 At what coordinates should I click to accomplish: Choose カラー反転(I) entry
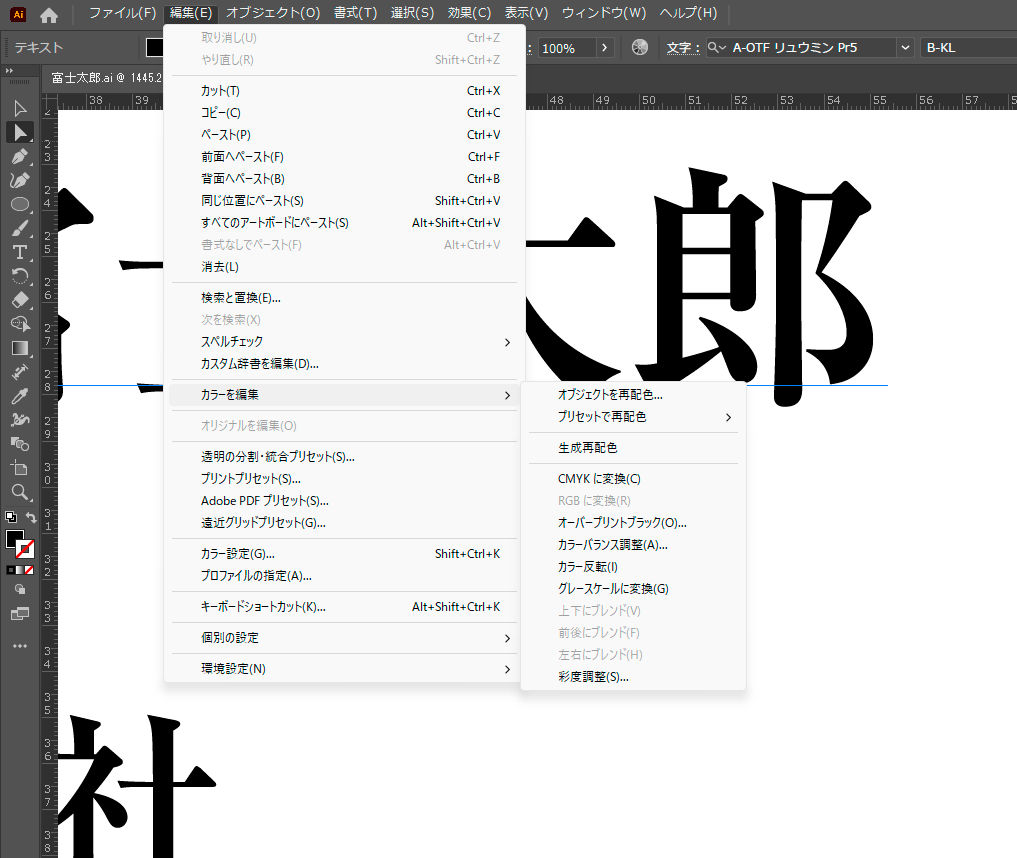tap(634, 567)
